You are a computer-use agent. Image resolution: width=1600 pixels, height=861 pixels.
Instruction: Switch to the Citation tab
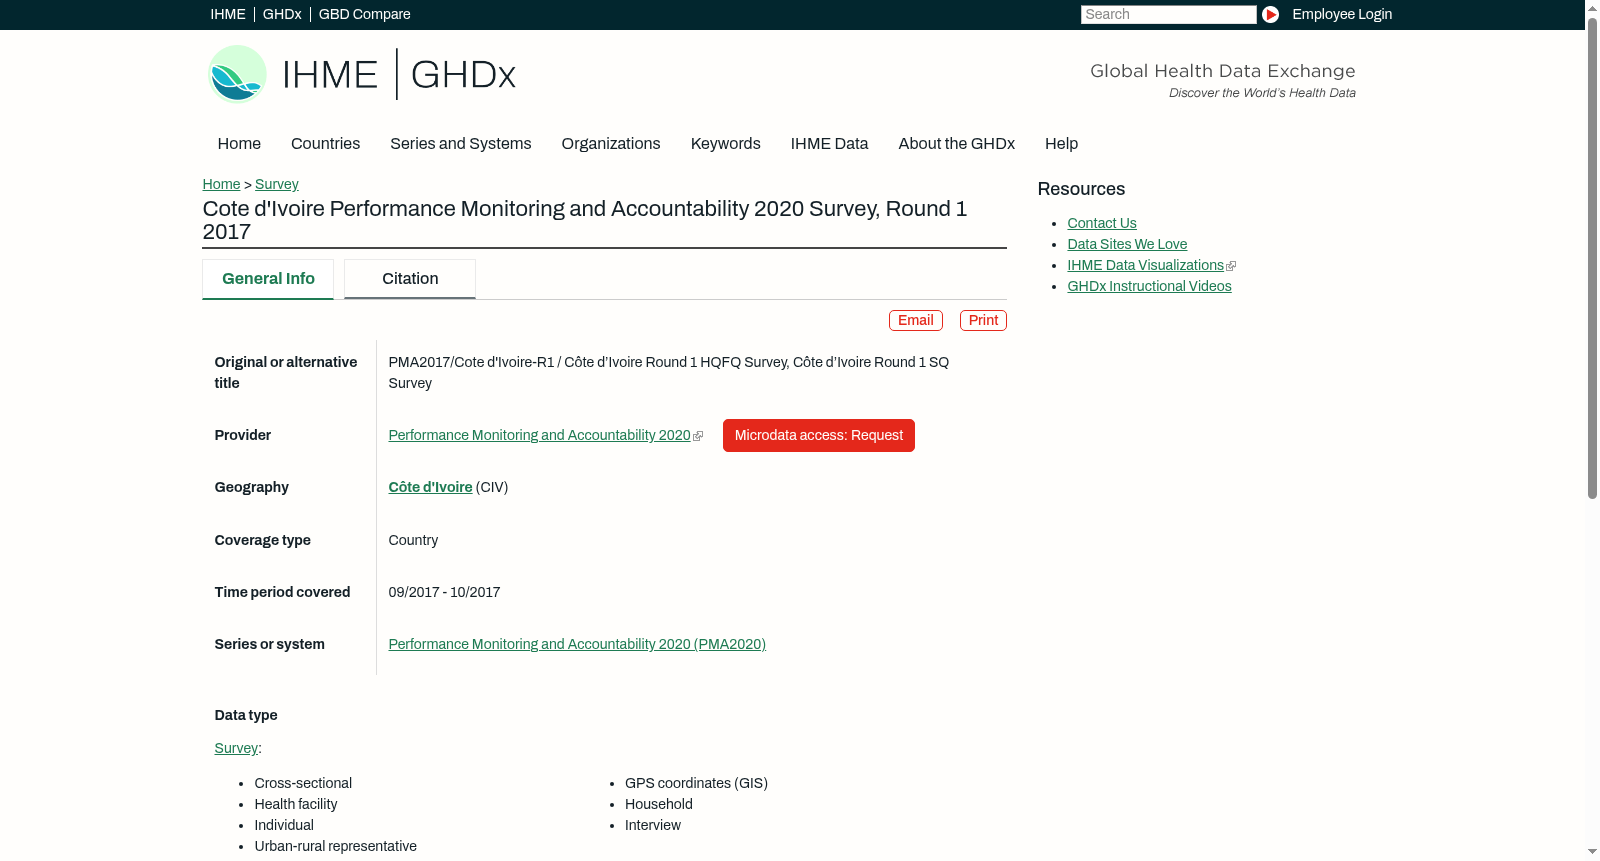[x=410, y=279]
